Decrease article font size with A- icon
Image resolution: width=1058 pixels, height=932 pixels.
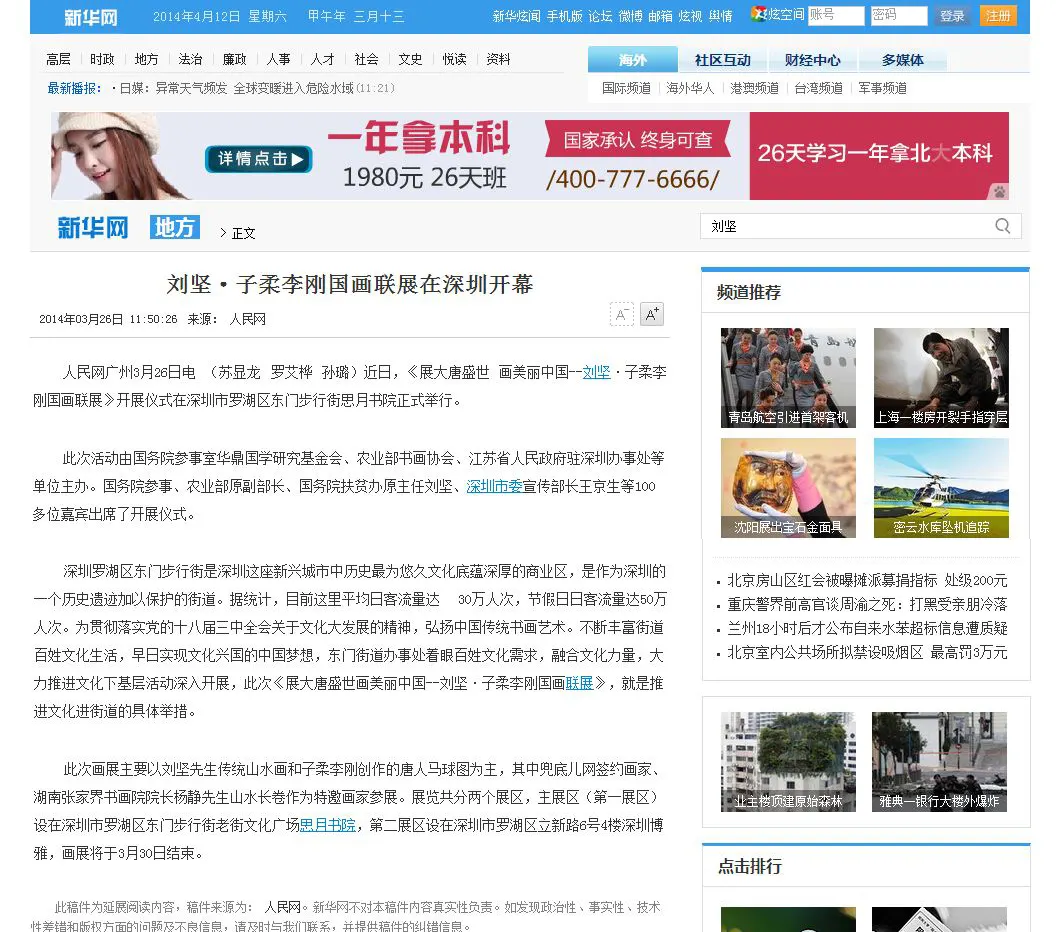pyautogui.click(x=621, y=314)
